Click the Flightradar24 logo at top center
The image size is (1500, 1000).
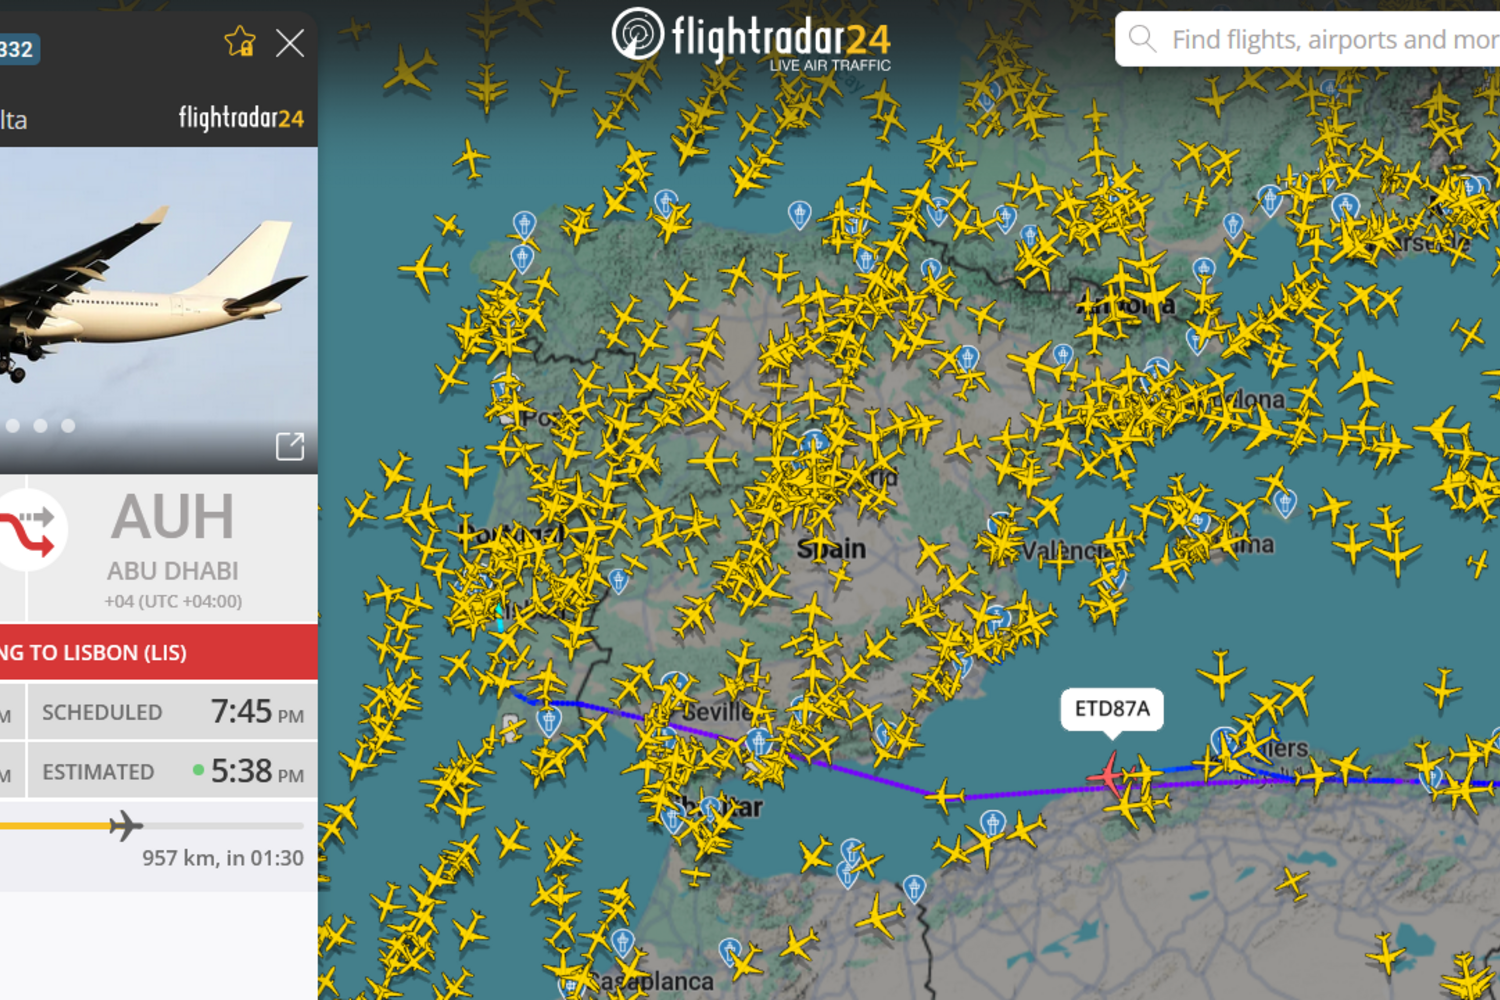tap(751, 39)
